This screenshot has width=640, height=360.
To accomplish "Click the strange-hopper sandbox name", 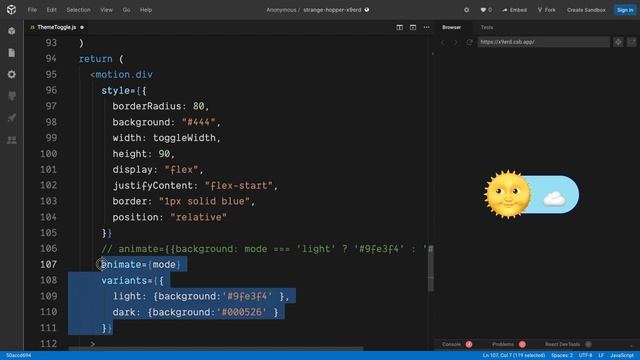I will (332, 10).
